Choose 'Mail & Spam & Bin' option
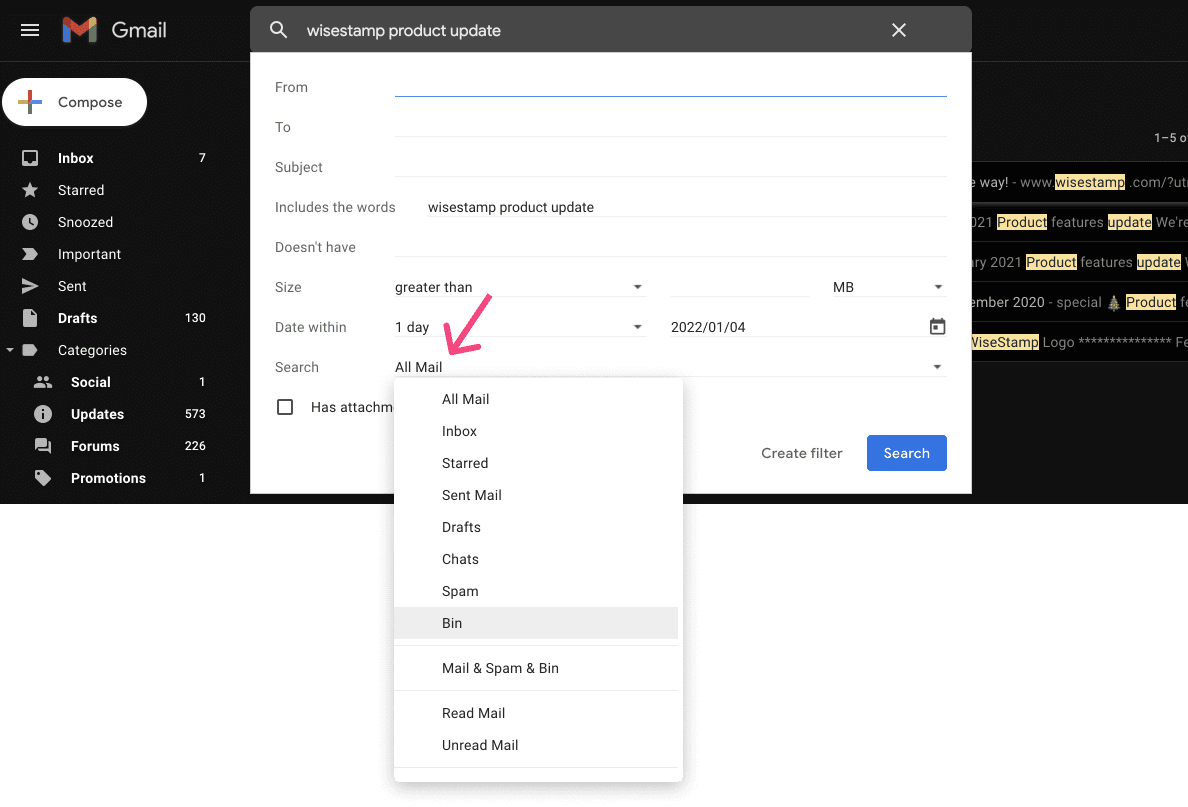The height and width of the screenshot is (807, 1188). tap(500, 668)
